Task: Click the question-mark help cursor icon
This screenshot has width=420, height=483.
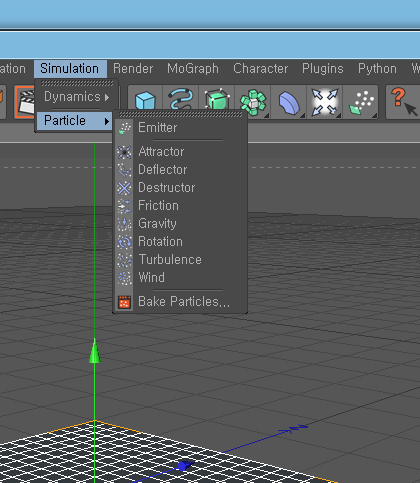Action: (403, 102)
